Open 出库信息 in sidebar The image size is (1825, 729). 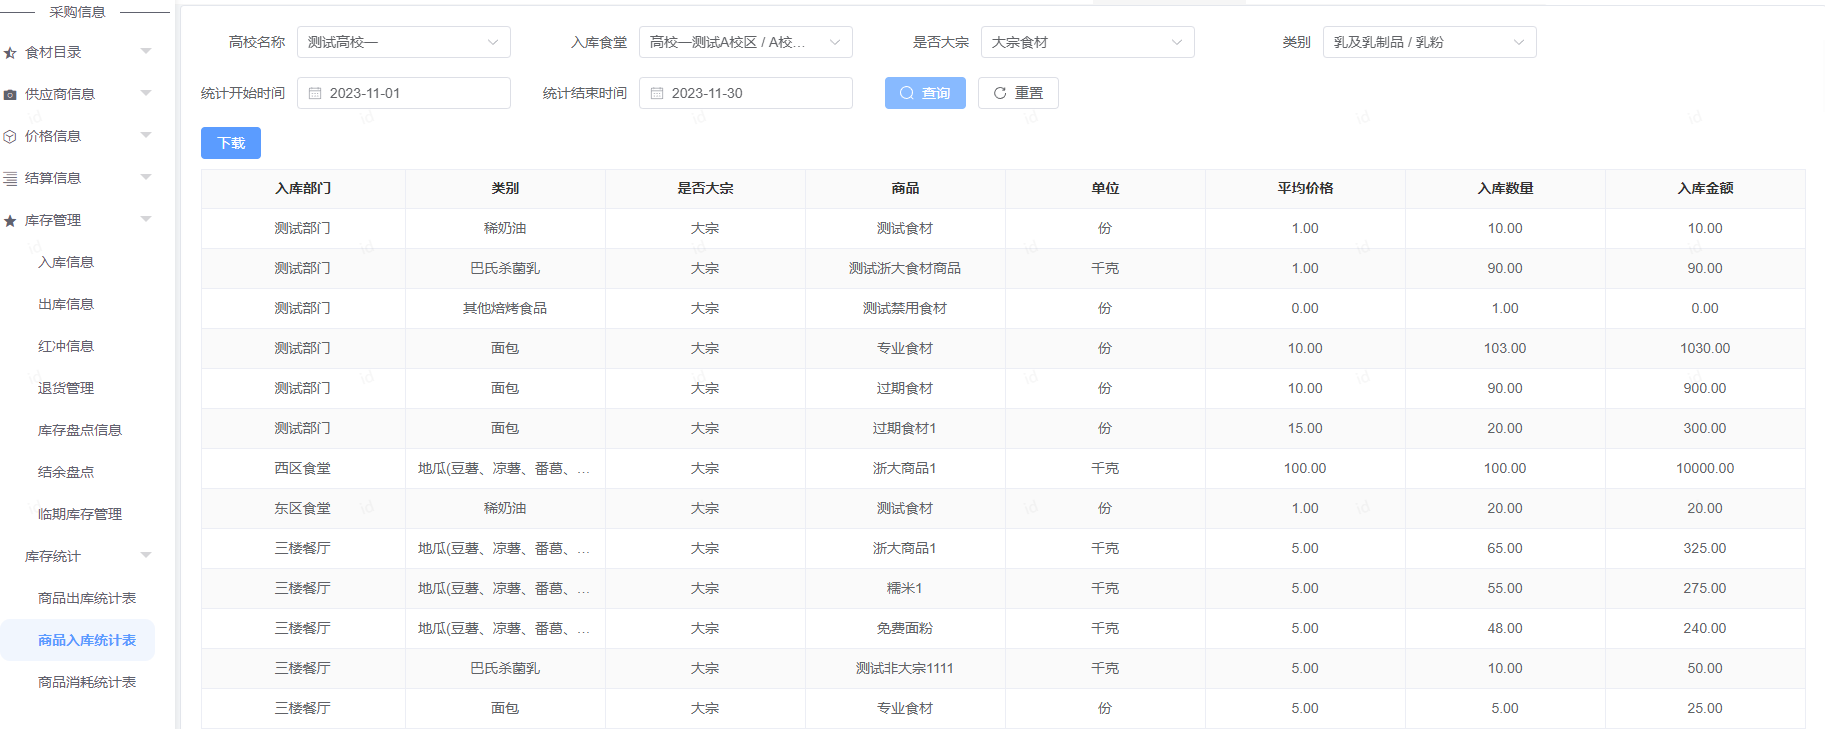click(66, 304)
